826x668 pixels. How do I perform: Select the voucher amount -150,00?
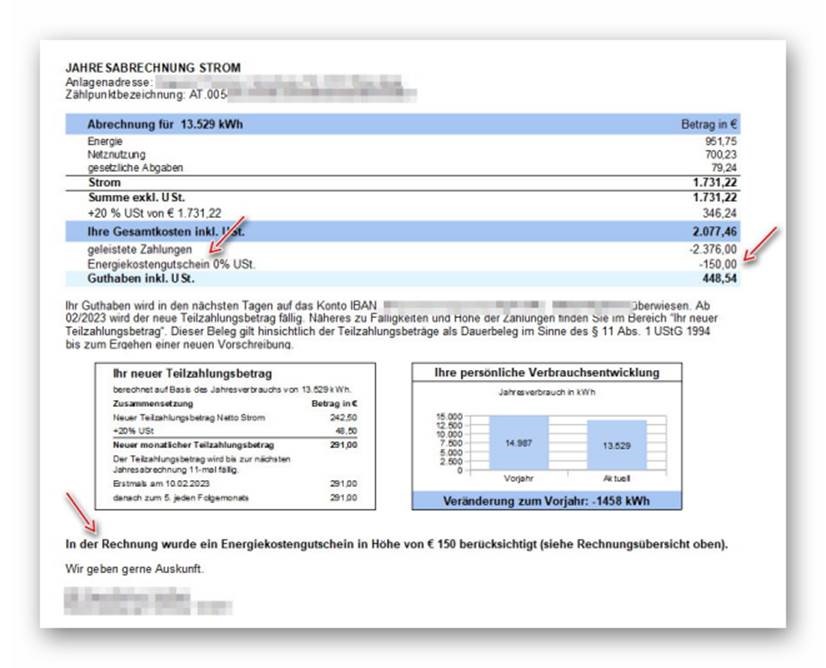click(x=718, y=264)
